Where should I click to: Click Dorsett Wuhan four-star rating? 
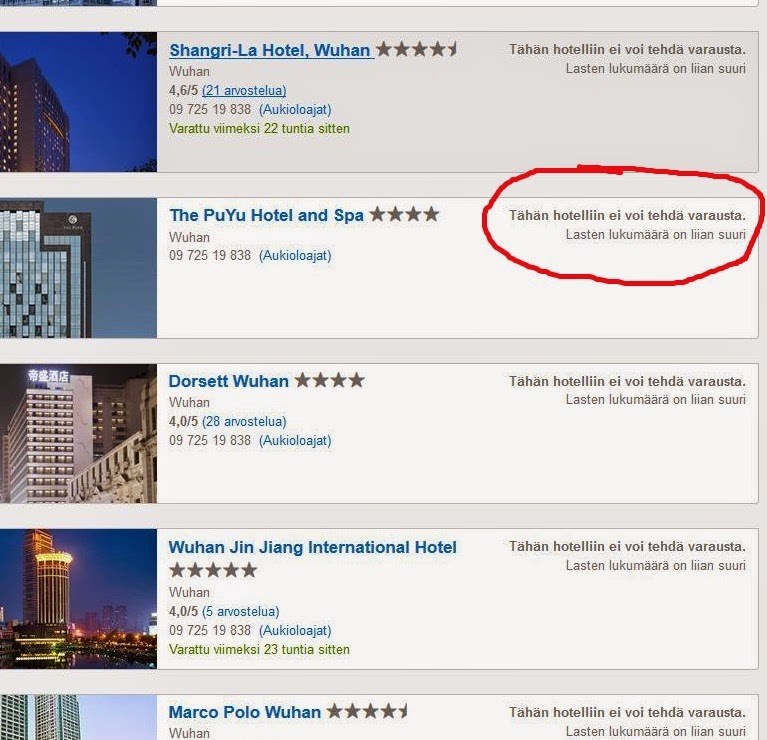click(330, 380)
